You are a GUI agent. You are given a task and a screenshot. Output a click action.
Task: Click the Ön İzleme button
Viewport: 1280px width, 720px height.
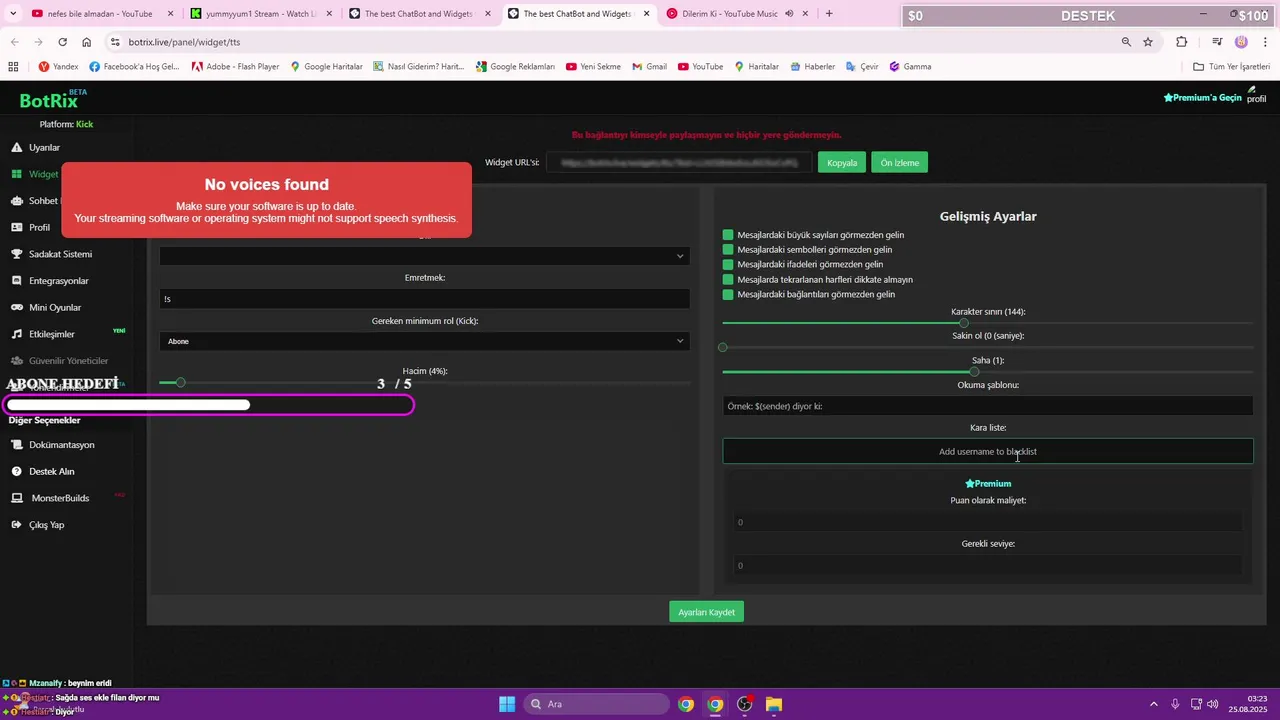[x=899, y=162]
